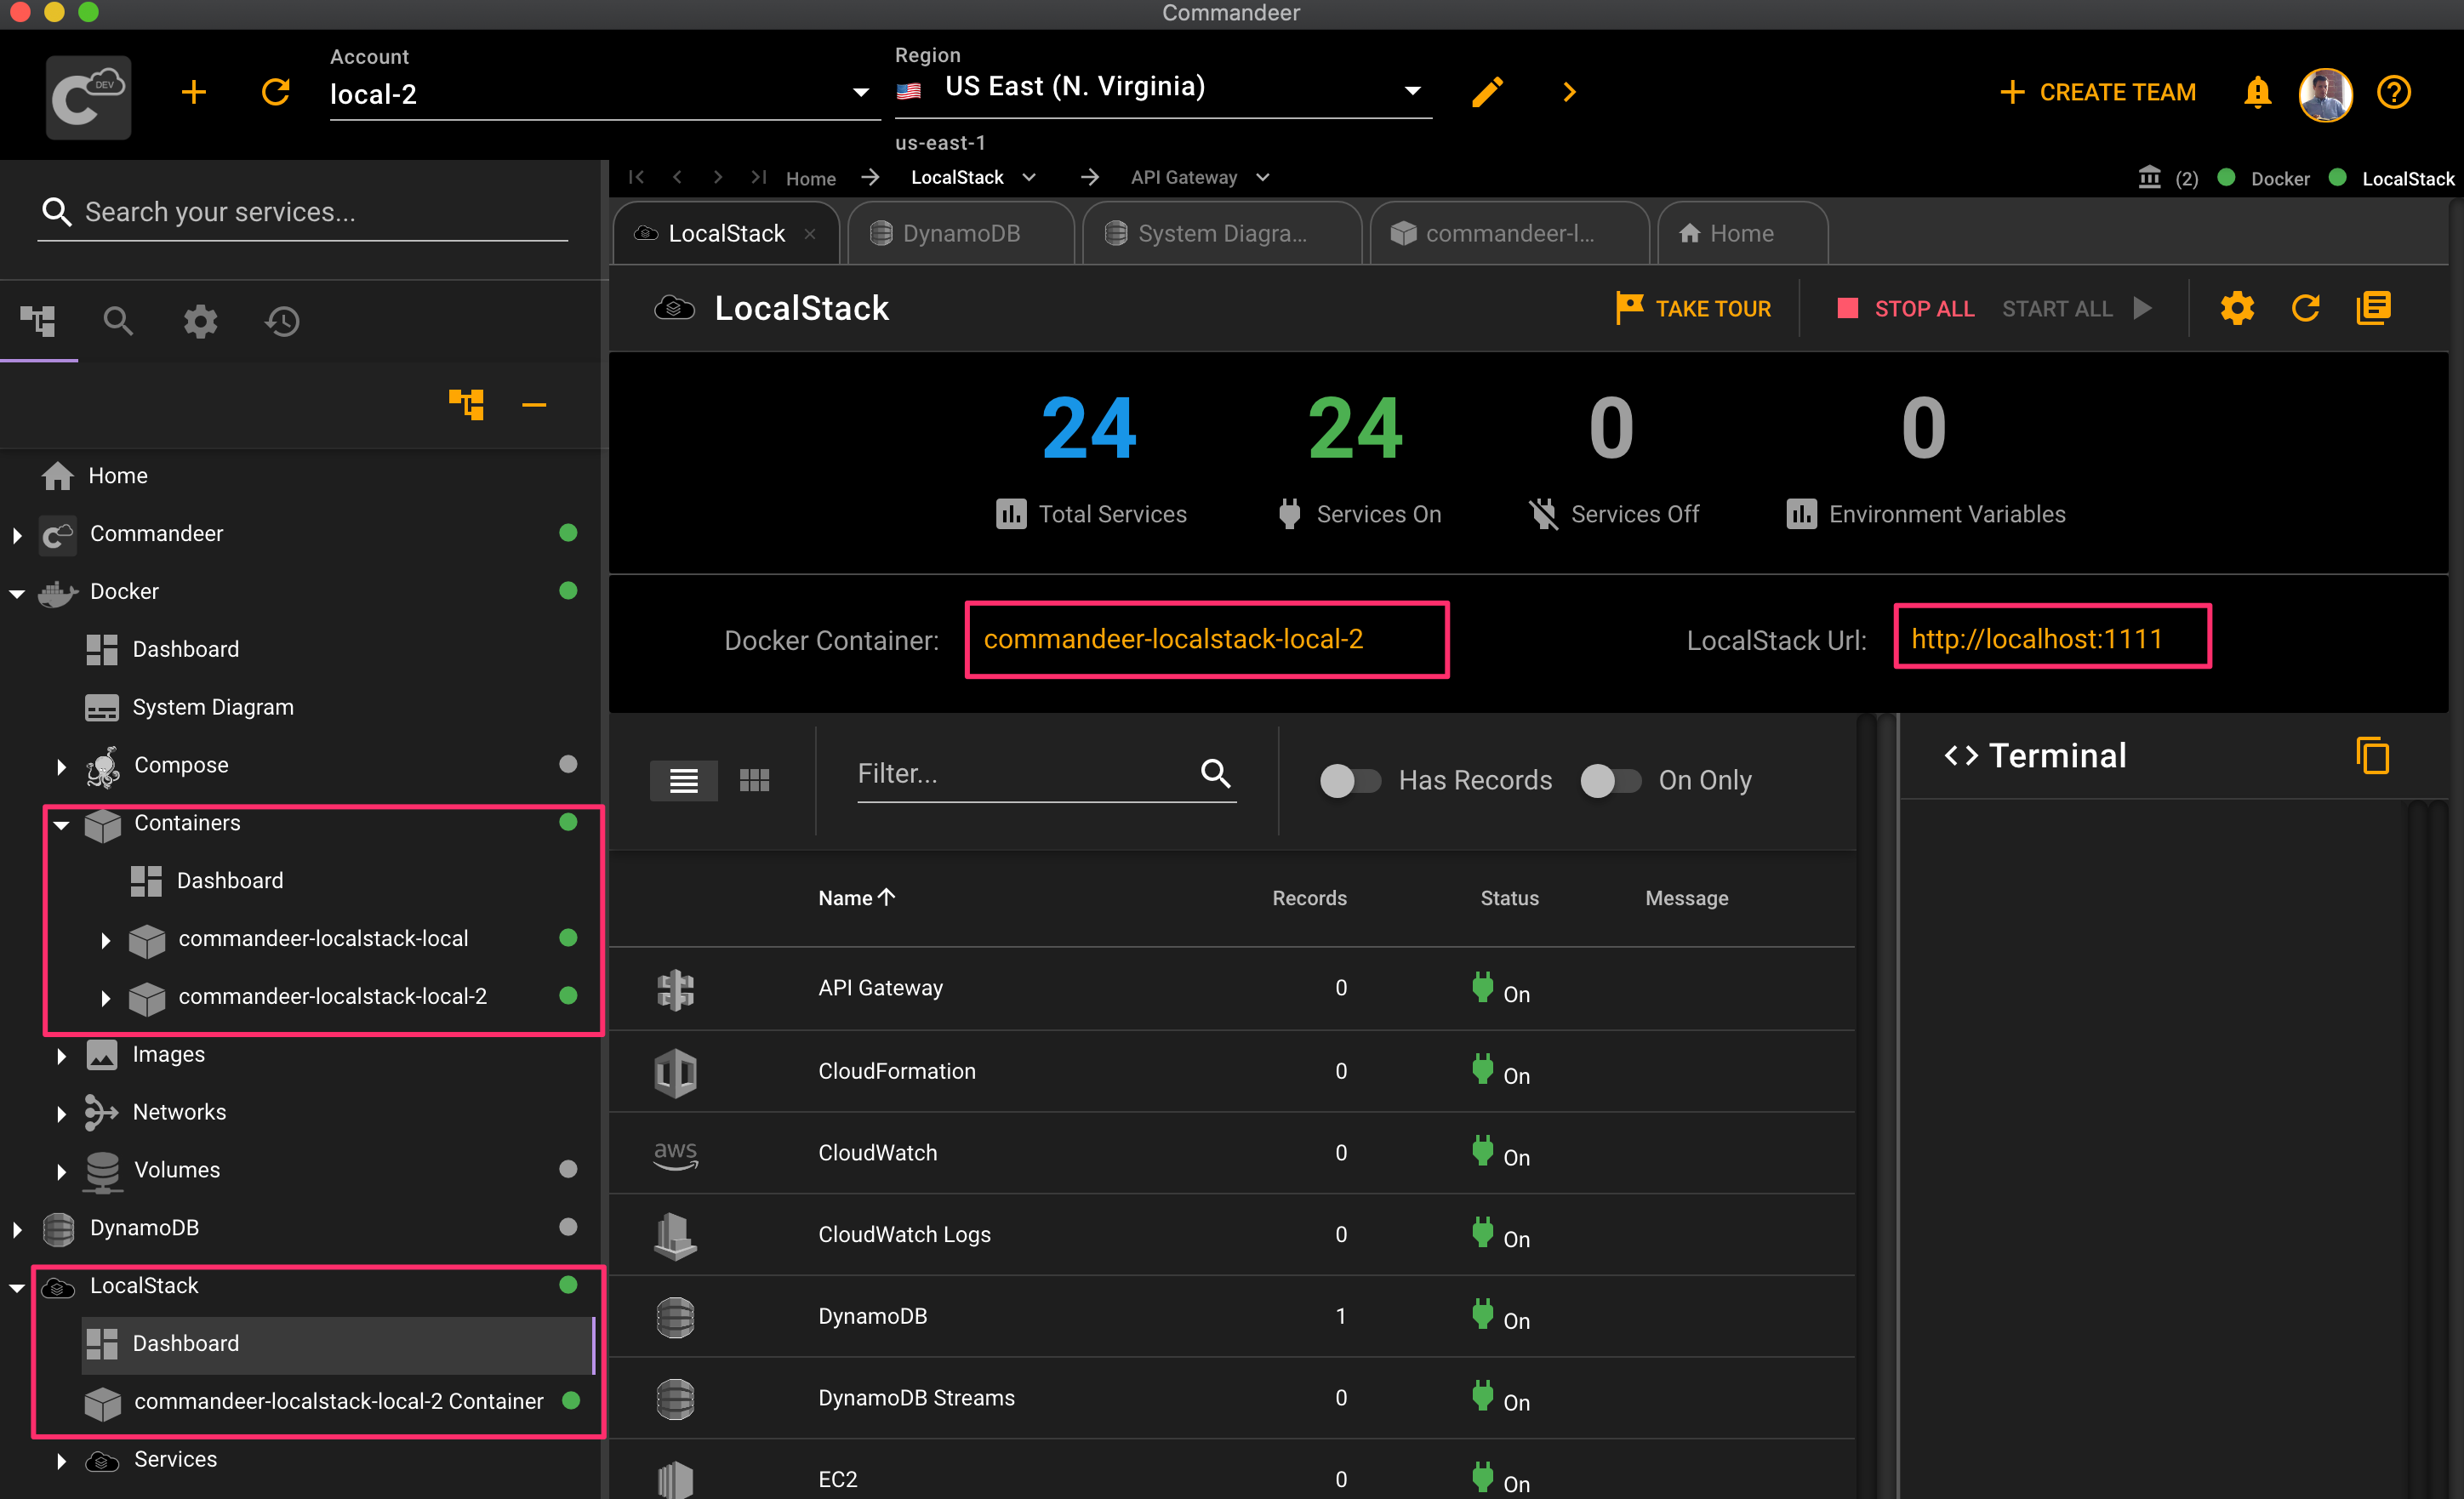
Task: Open LocalStack settings gear icon
Action: (x=2237, y=308)
